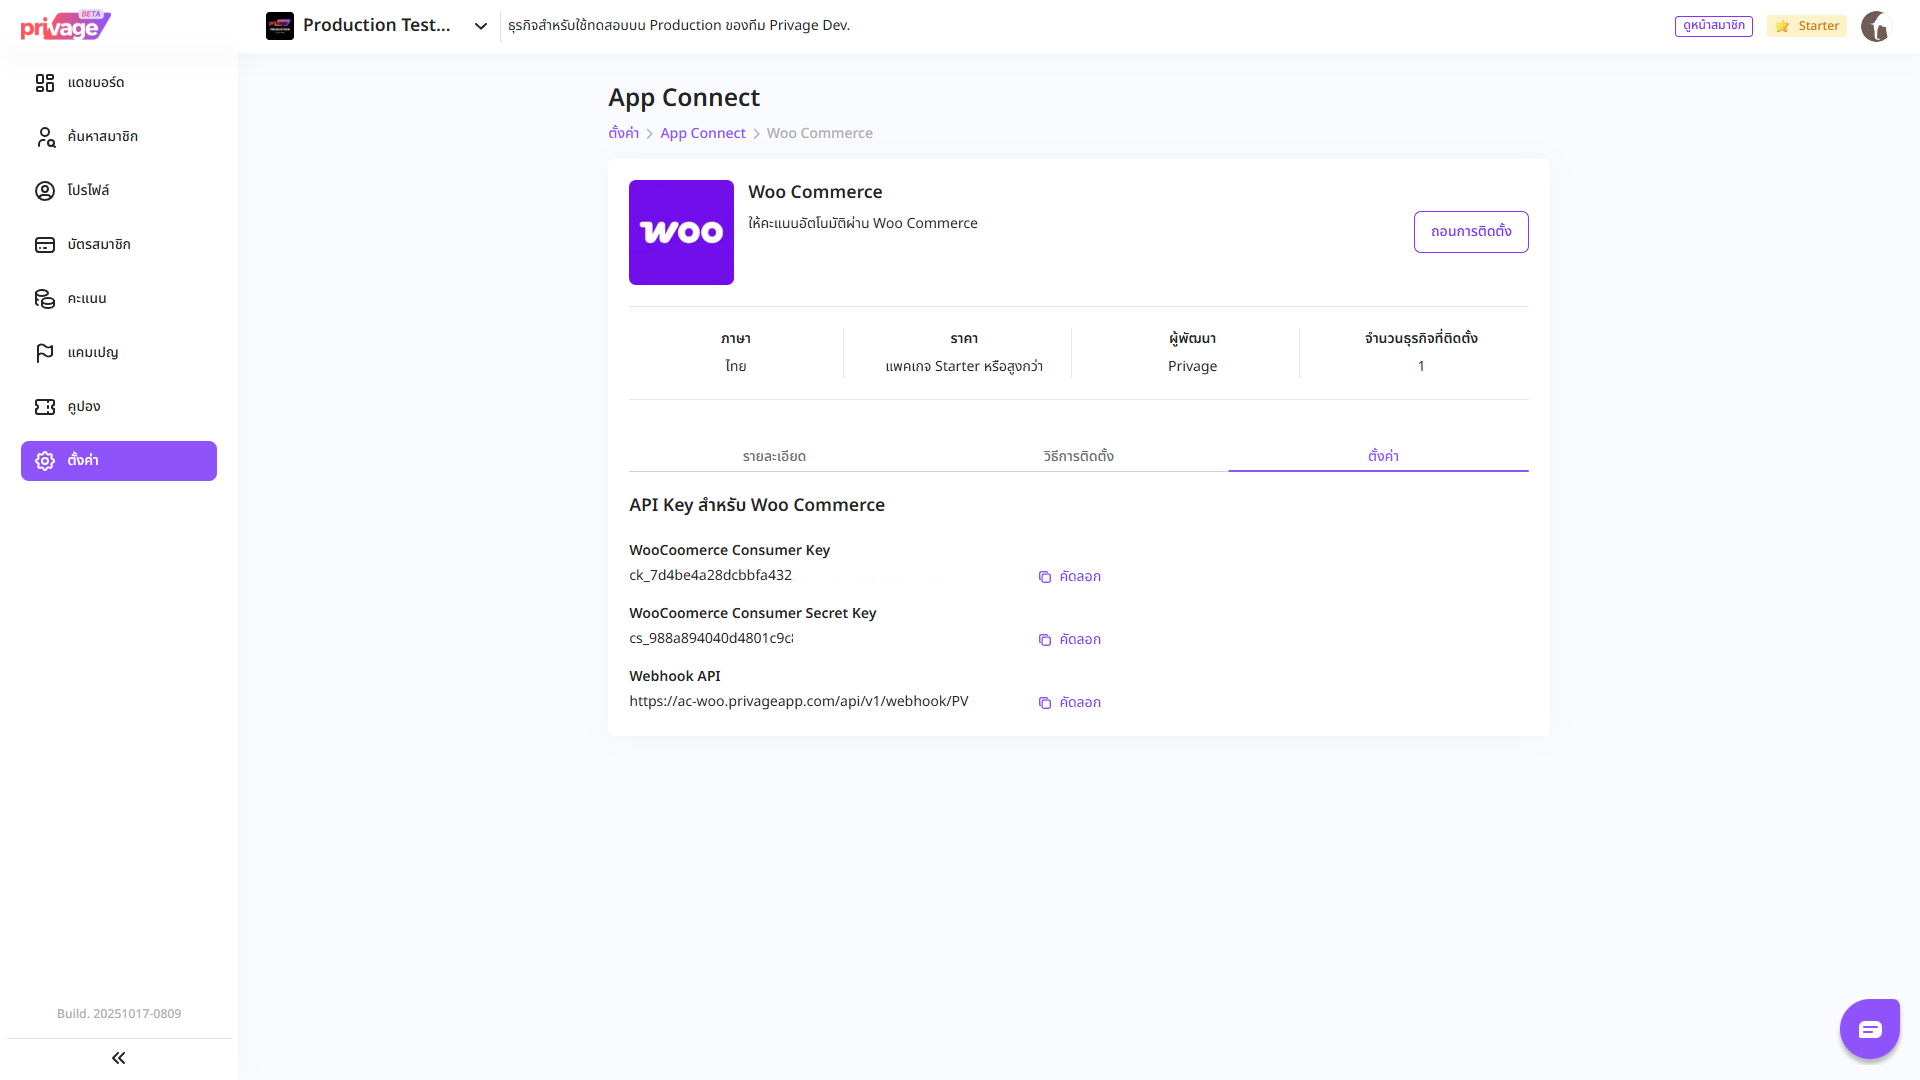
Task: Switch to the วิธีการติดตั้ง tab
Action: click(1078, 456)
